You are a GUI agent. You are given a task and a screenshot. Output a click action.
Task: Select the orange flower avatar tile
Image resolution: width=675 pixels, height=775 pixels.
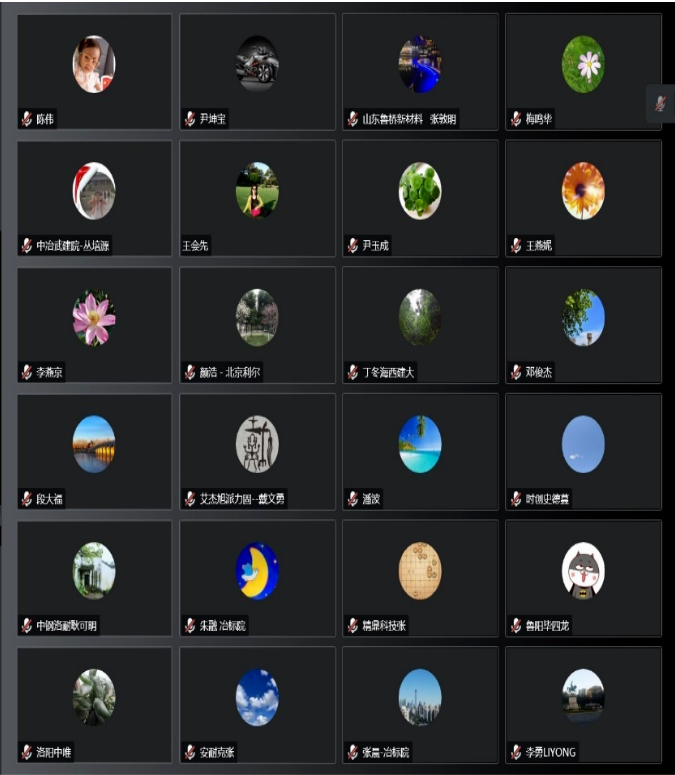(583, 191)
